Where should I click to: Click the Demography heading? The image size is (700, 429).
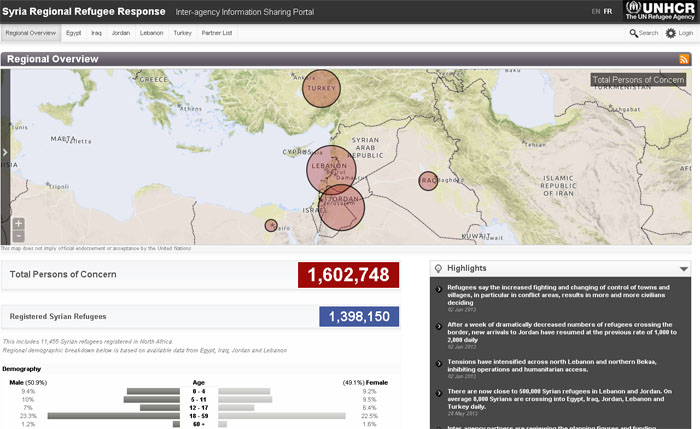[21, 369]
